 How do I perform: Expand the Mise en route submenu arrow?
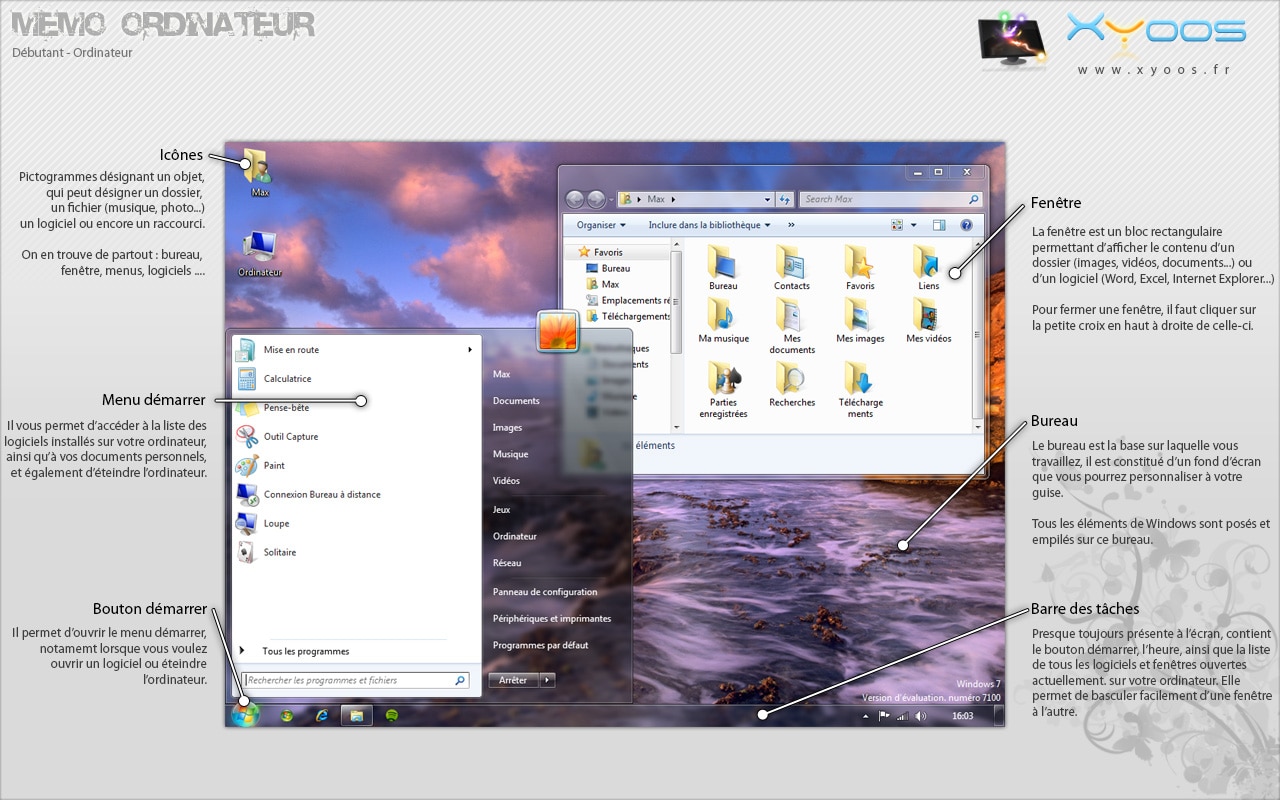click(x=470, y=350)
